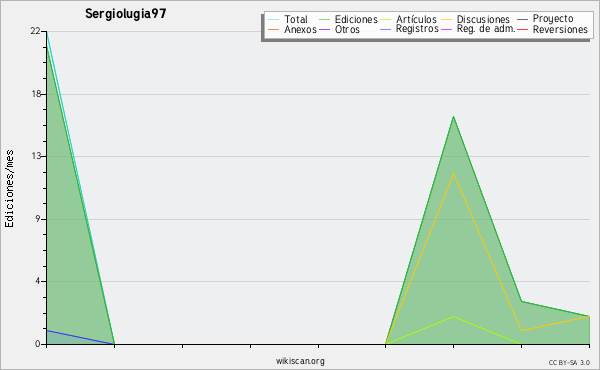Click the red Reversiones legend line swatch
600x370 pixels.
[x=522, y=29]
